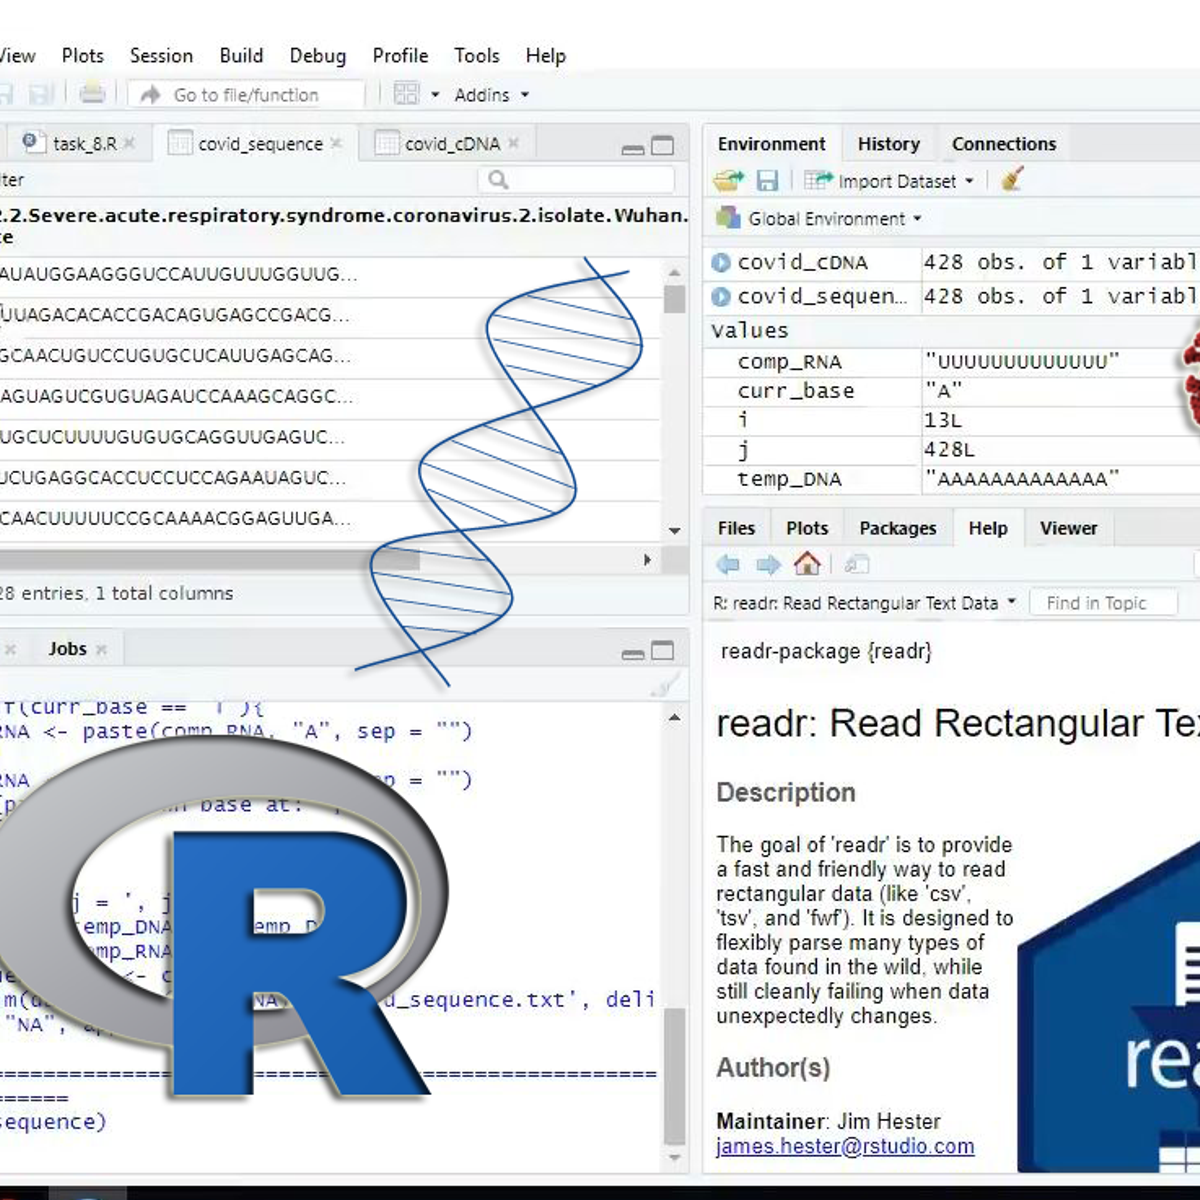
Task: Switch to the History tab
Action: pyautogui.click(x=888, y=144)
